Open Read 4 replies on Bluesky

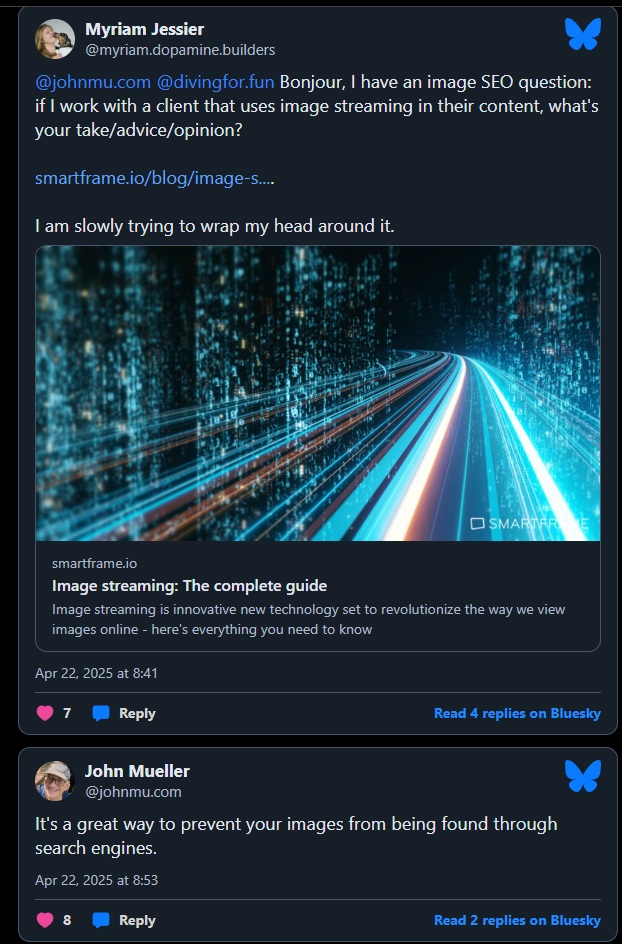517,713
